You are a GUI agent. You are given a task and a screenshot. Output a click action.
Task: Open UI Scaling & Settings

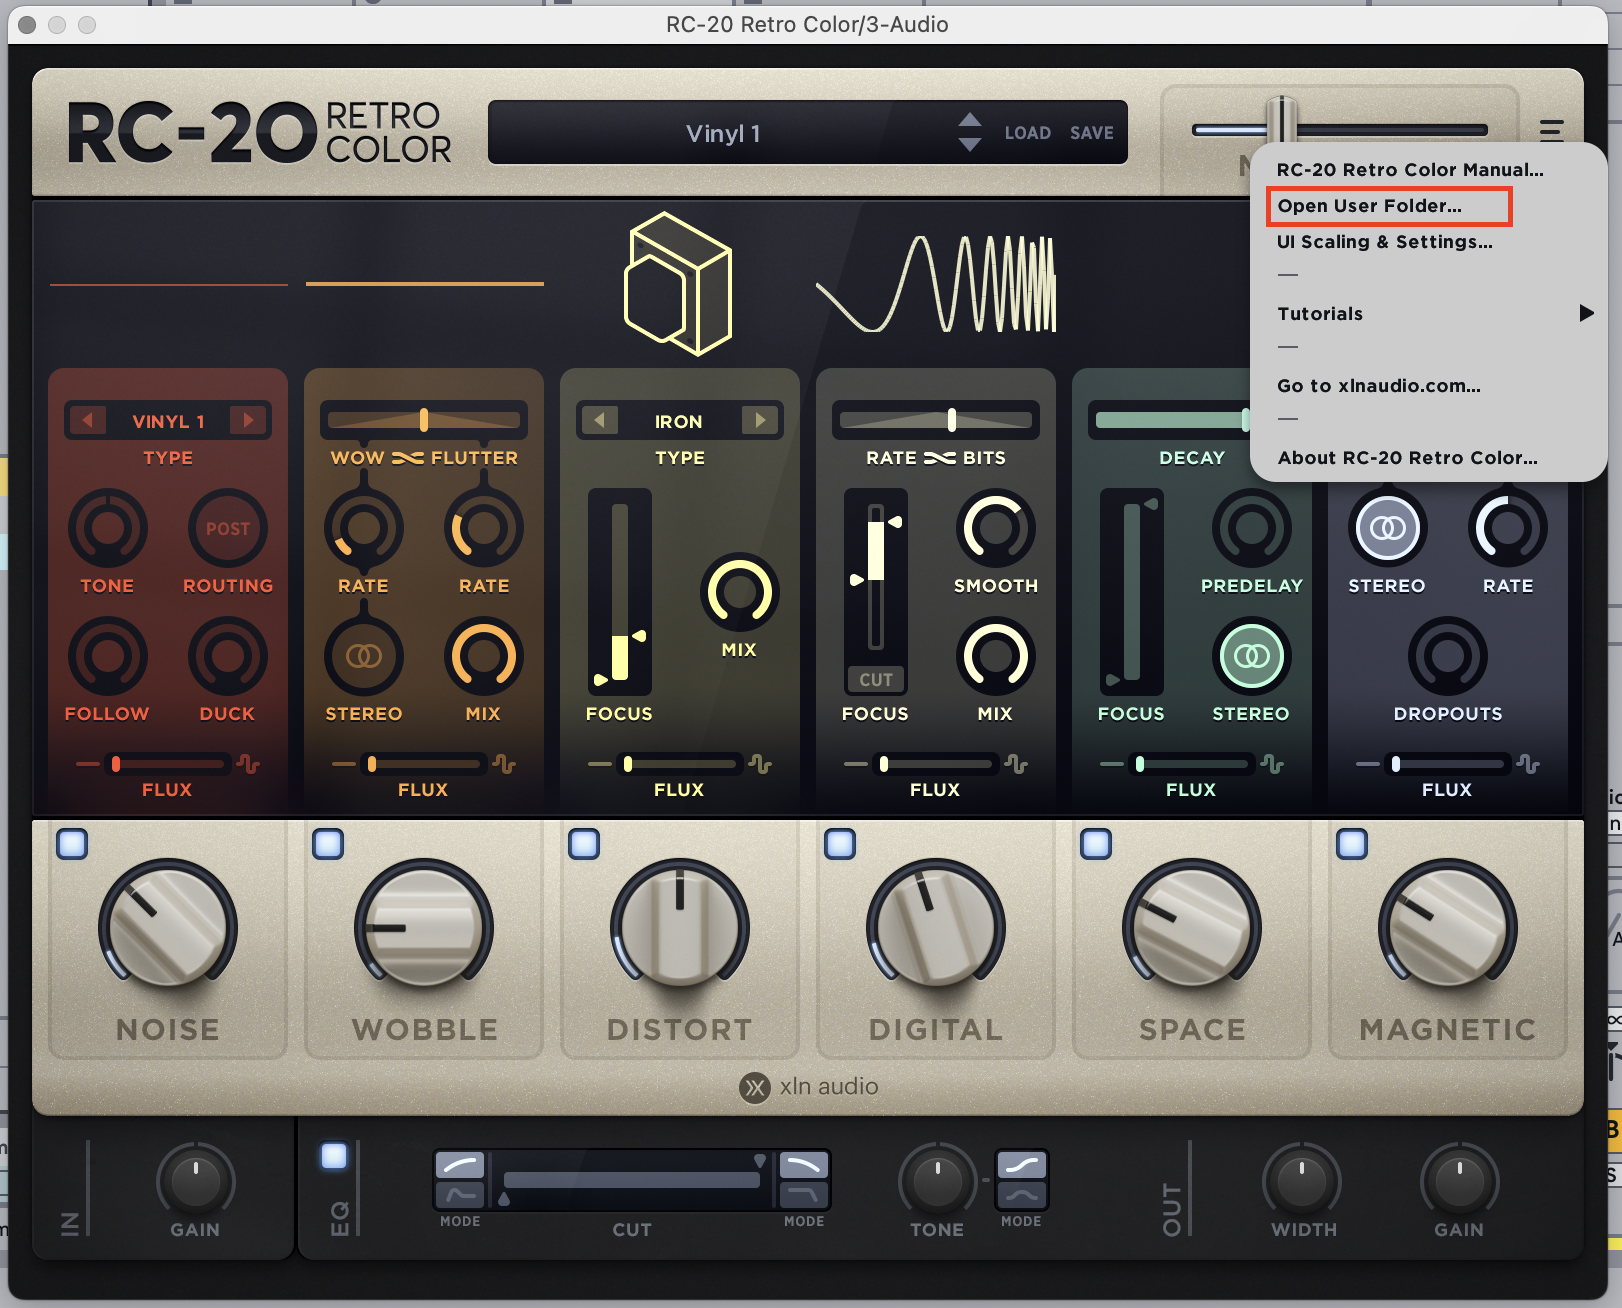[1385, 242]
